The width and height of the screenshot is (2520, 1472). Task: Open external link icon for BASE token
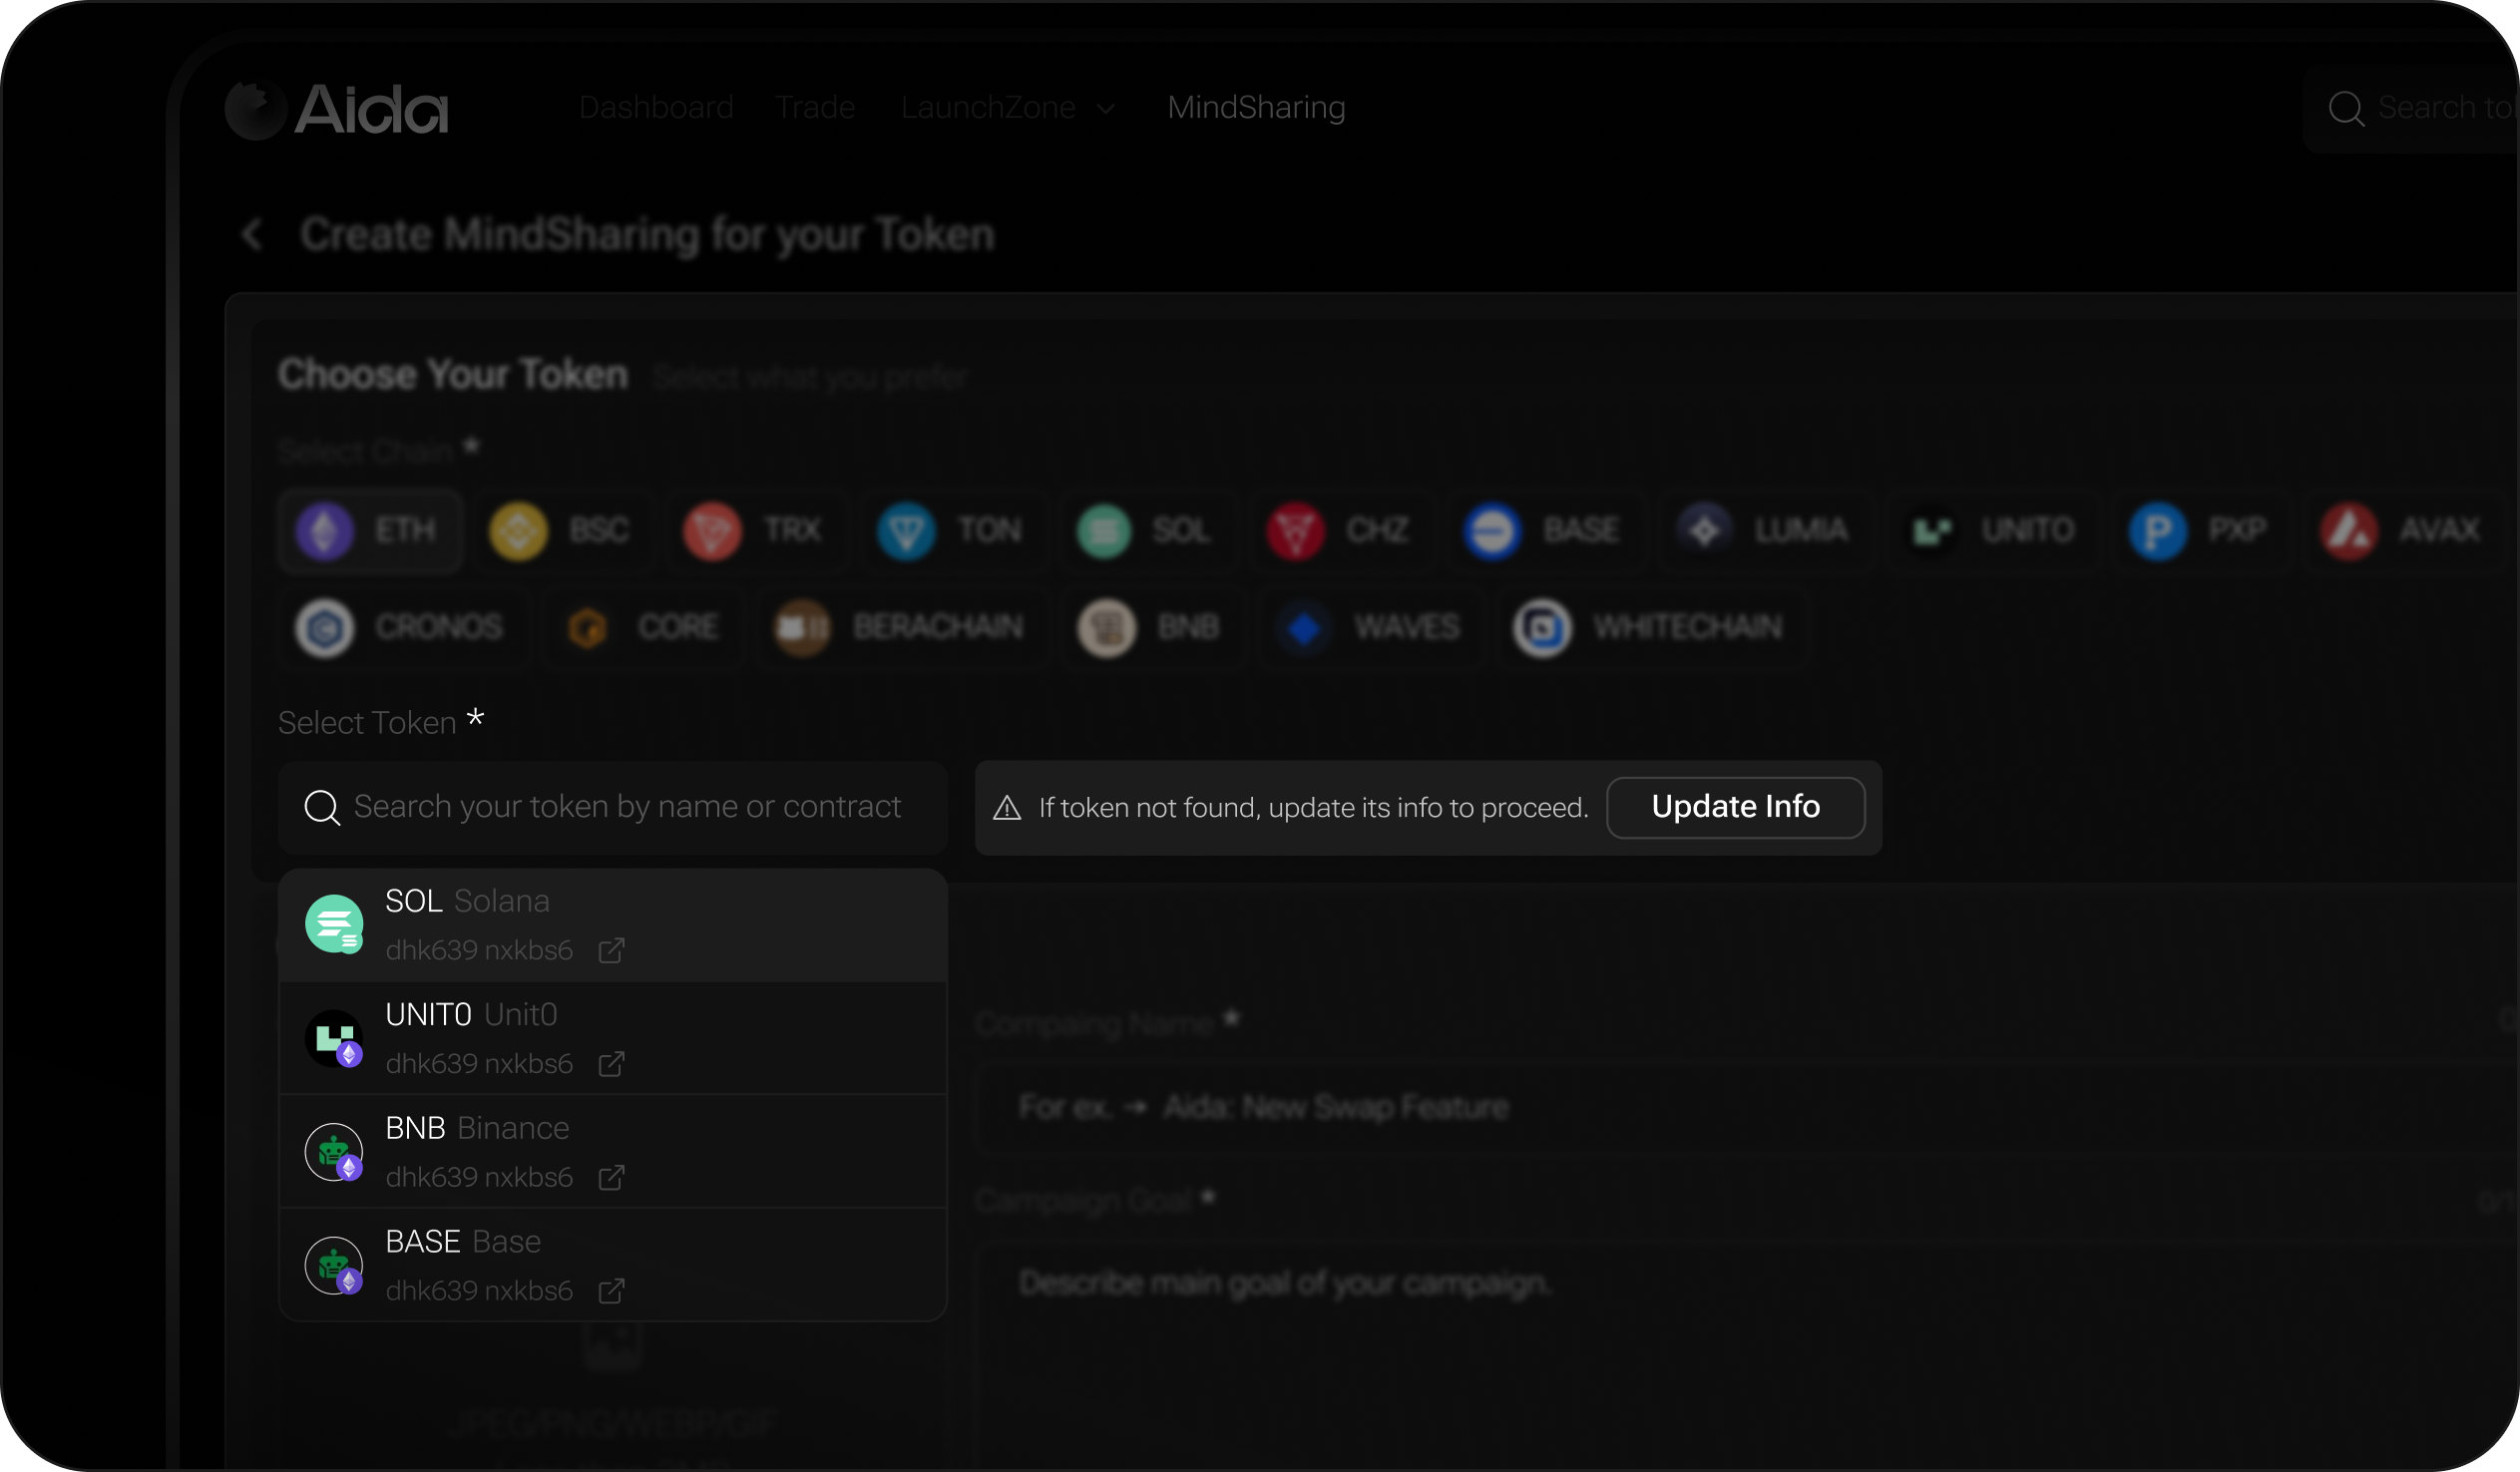(611, 1291)
